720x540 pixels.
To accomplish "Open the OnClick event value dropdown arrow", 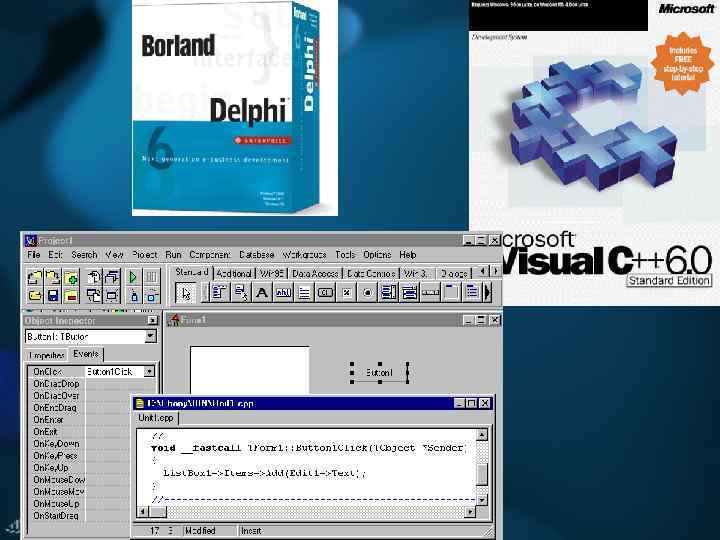I will click(x=149, y=371).
